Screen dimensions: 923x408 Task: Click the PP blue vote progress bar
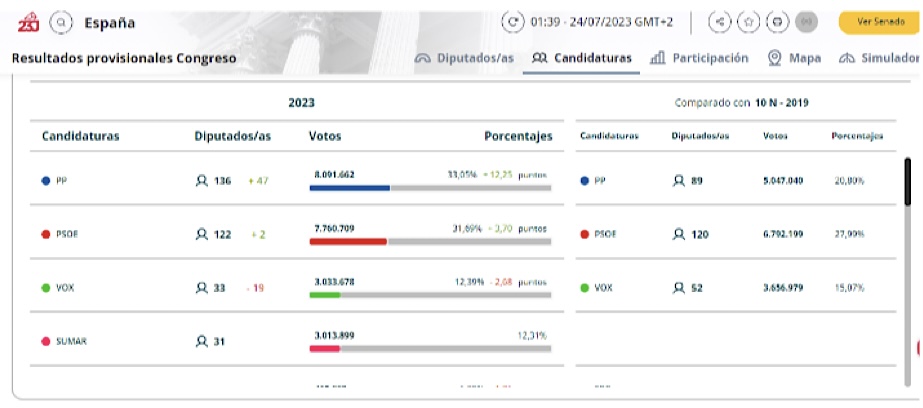tap(350, 187)
